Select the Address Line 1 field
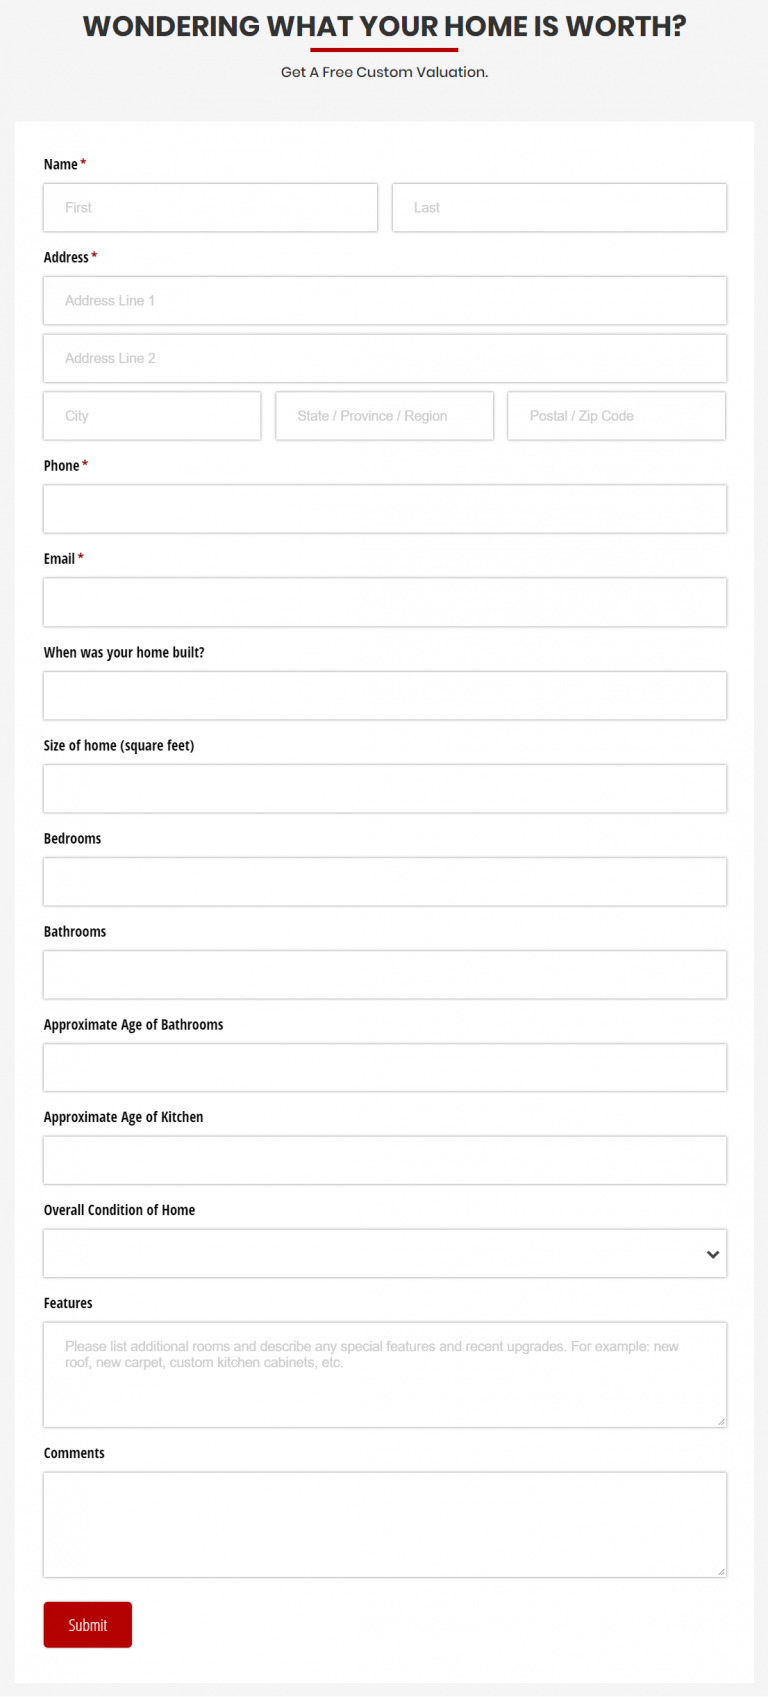Image resolution: width=768 pixels, height=1697 pixels. (384, 300)
